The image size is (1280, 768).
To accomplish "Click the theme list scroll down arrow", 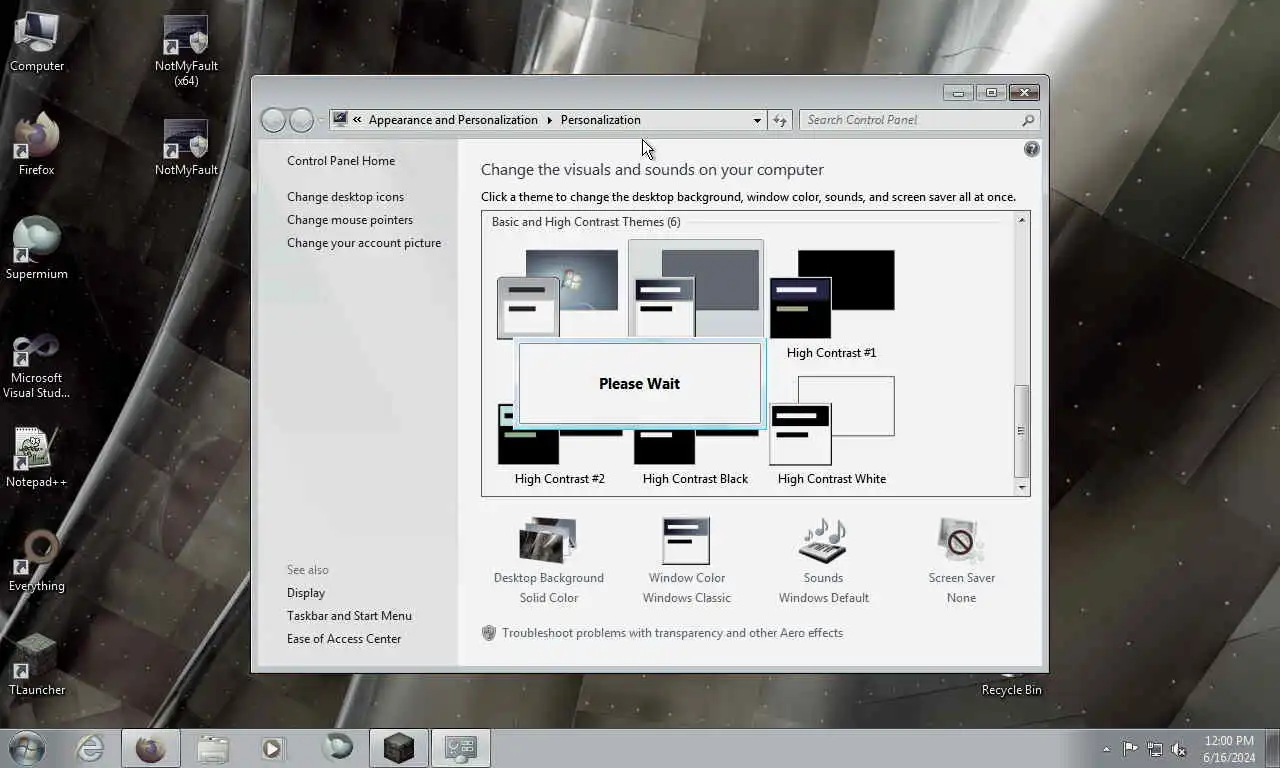I will coord(1021,487).
